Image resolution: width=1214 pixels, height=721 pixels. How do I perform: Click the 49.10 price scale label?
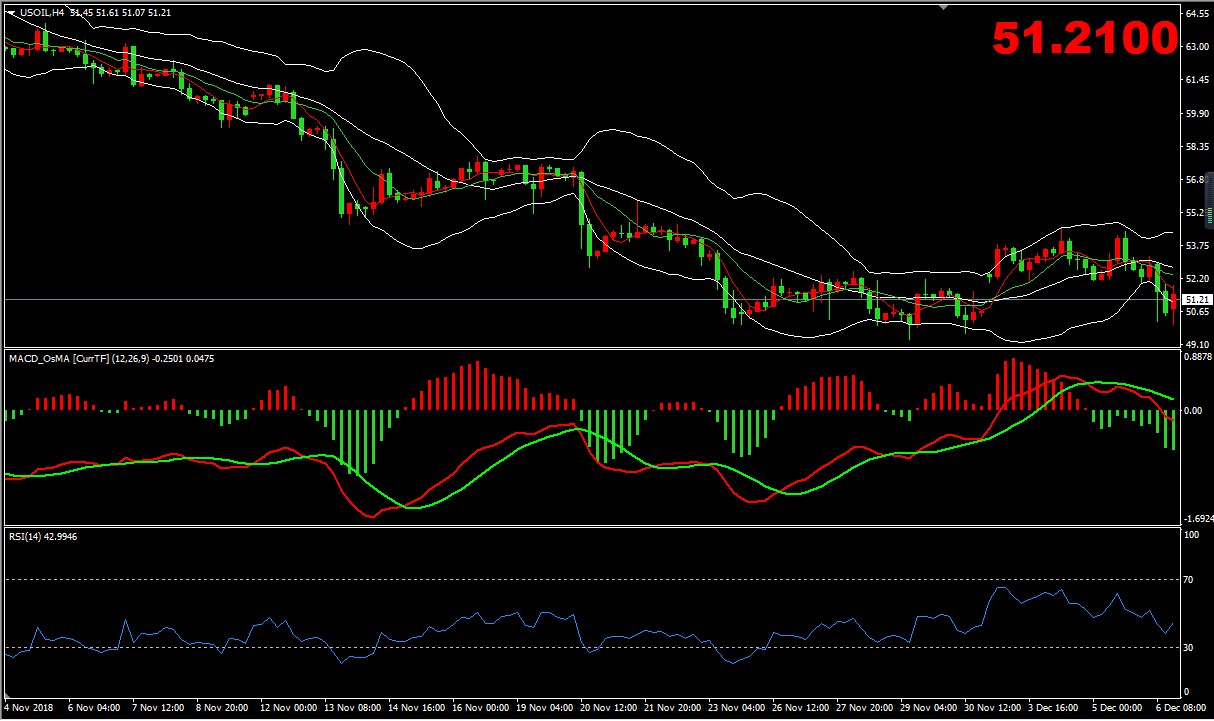pyautogui.click(x=1197, y=343)
